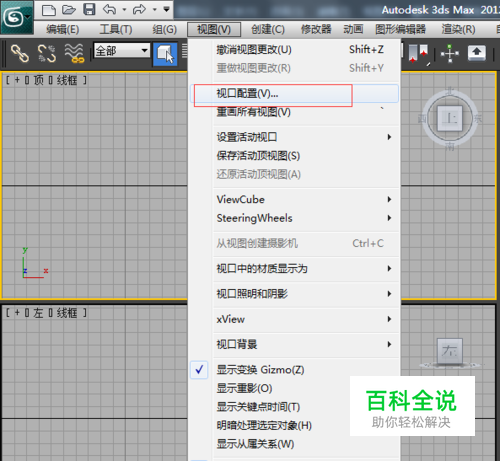This screenshot has width=500, height=461.
Task: Click the top viewport [+] label
Action: tap(17, 80)
